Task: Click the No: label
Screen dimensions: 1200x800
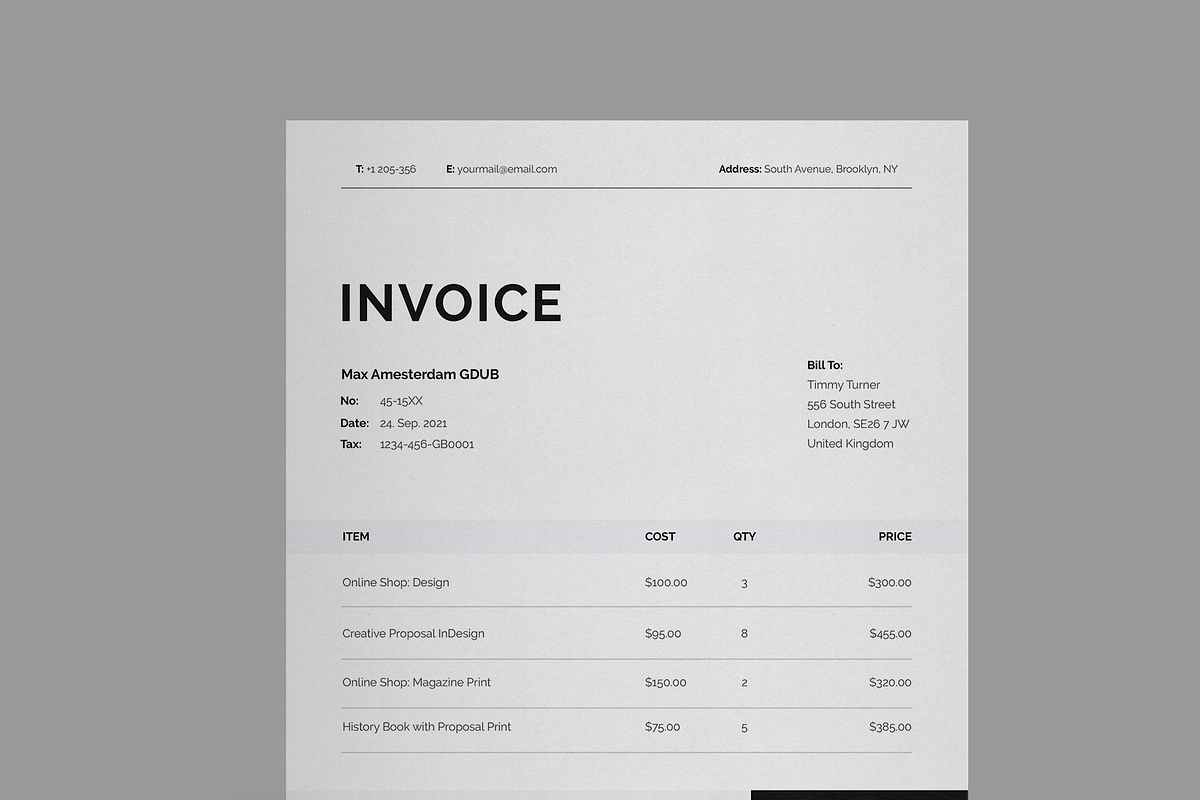Action: 349,401
